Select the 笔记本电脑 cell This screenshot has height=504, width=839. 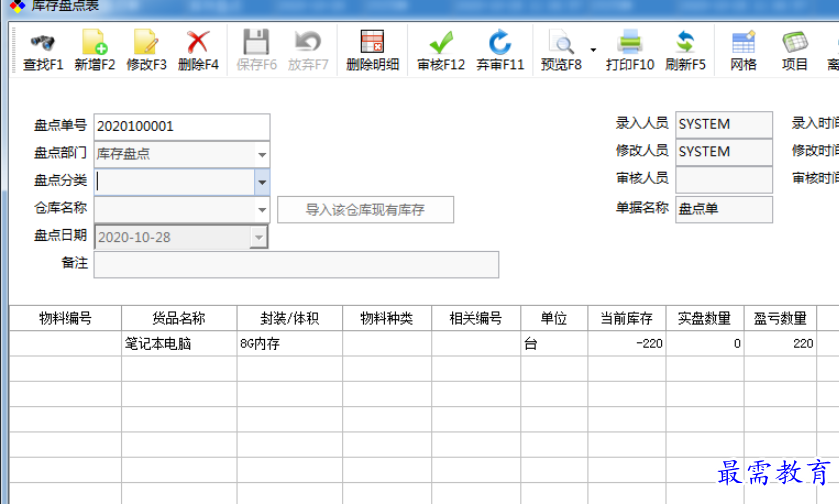(x=179, y=343)
